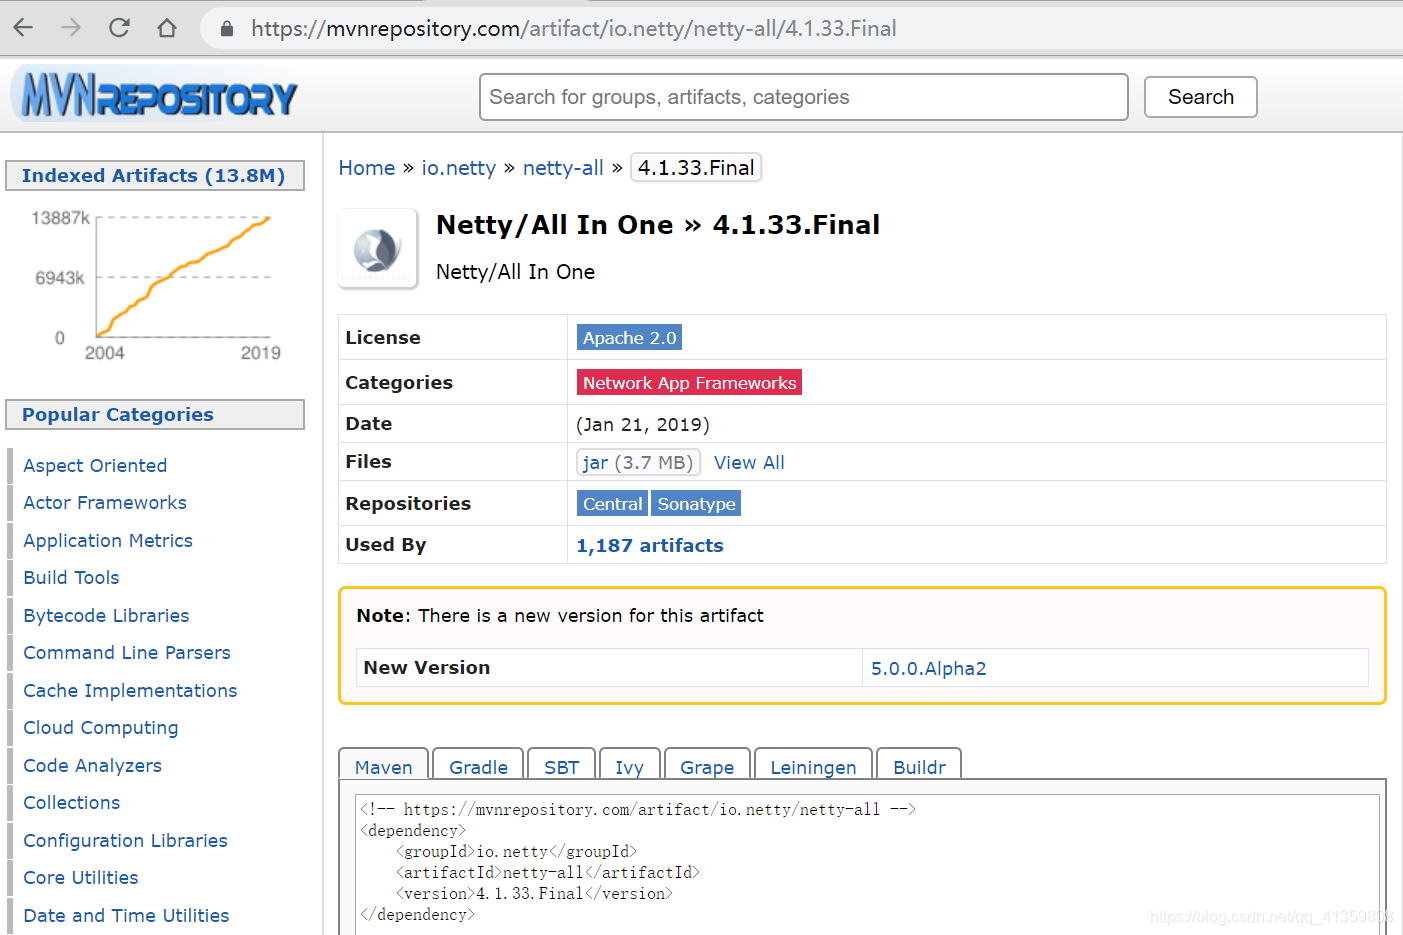Open the Code Analyzers category
1403x935 pixels.
click(92, 766)
